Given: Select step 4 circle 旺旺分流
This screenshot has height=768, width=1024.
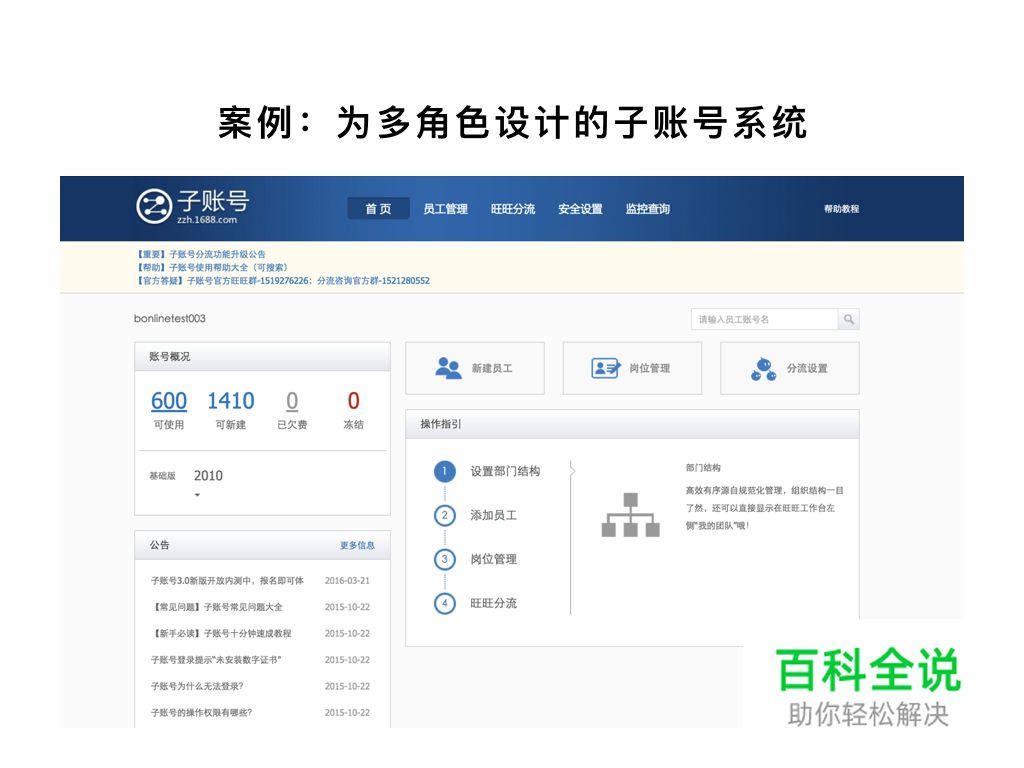Looking at the screenshot, I should tap(445, 603).
